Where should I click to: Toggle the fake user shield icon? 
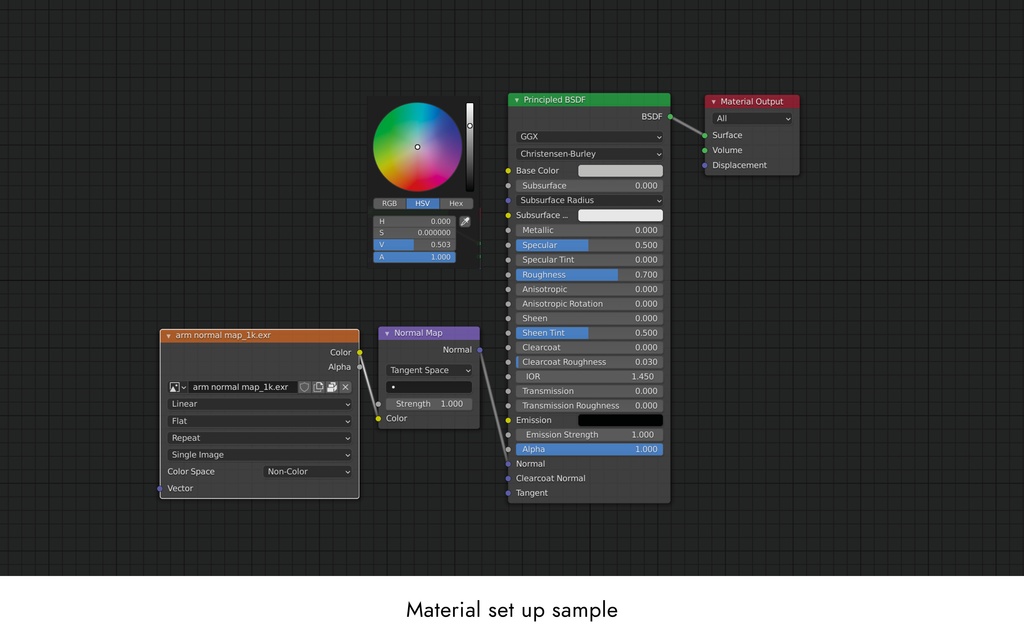coord(304,387)
